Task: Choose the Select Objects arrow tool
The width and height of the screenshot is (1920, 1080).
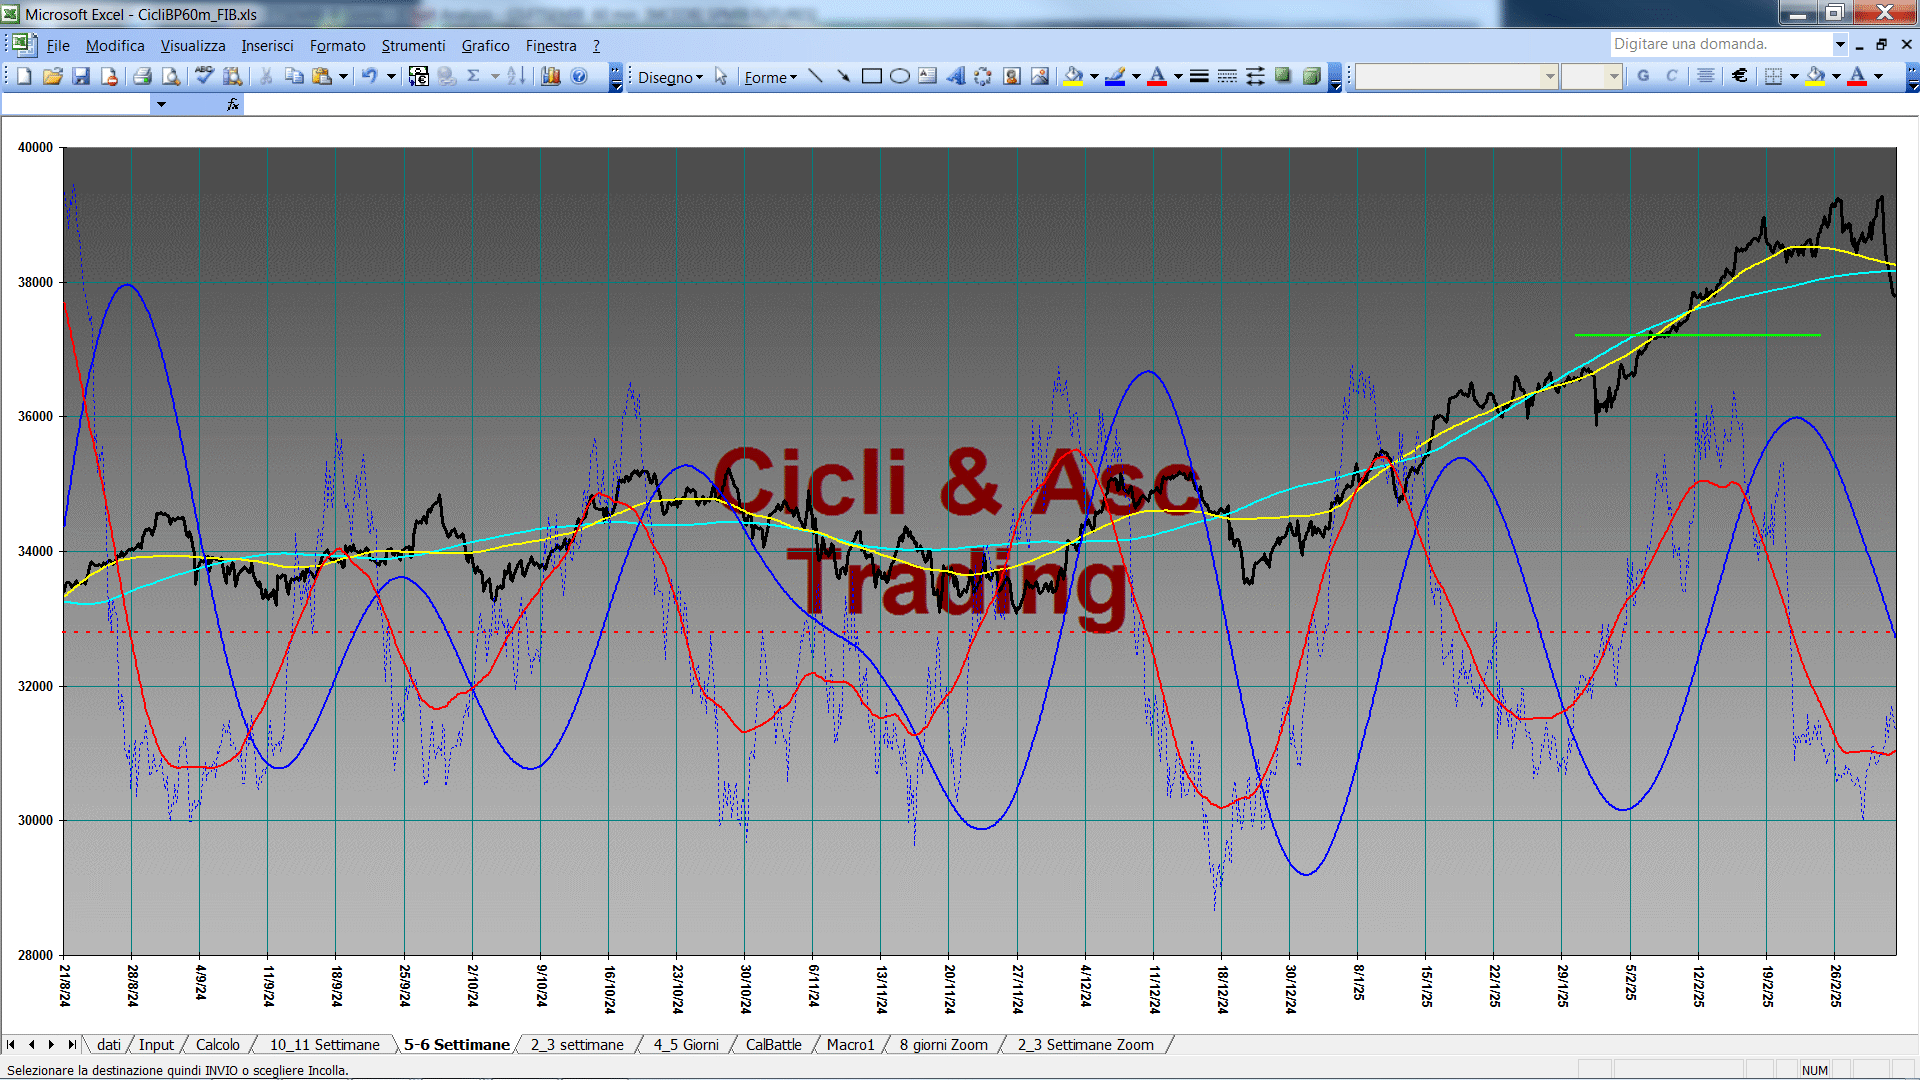Action: (x=721, y=77)
